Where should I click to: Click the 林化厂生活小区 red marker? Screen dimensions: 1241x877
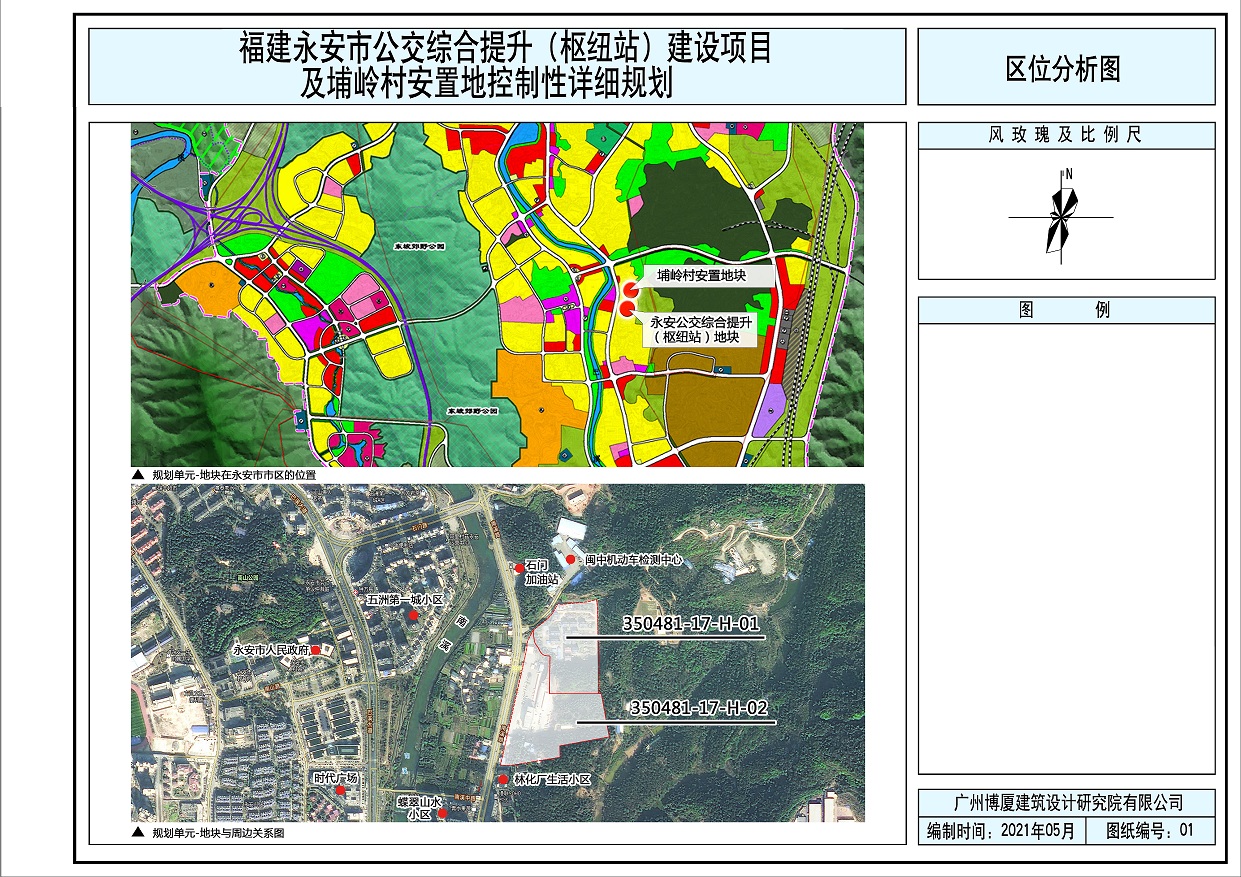pos(503,779)
